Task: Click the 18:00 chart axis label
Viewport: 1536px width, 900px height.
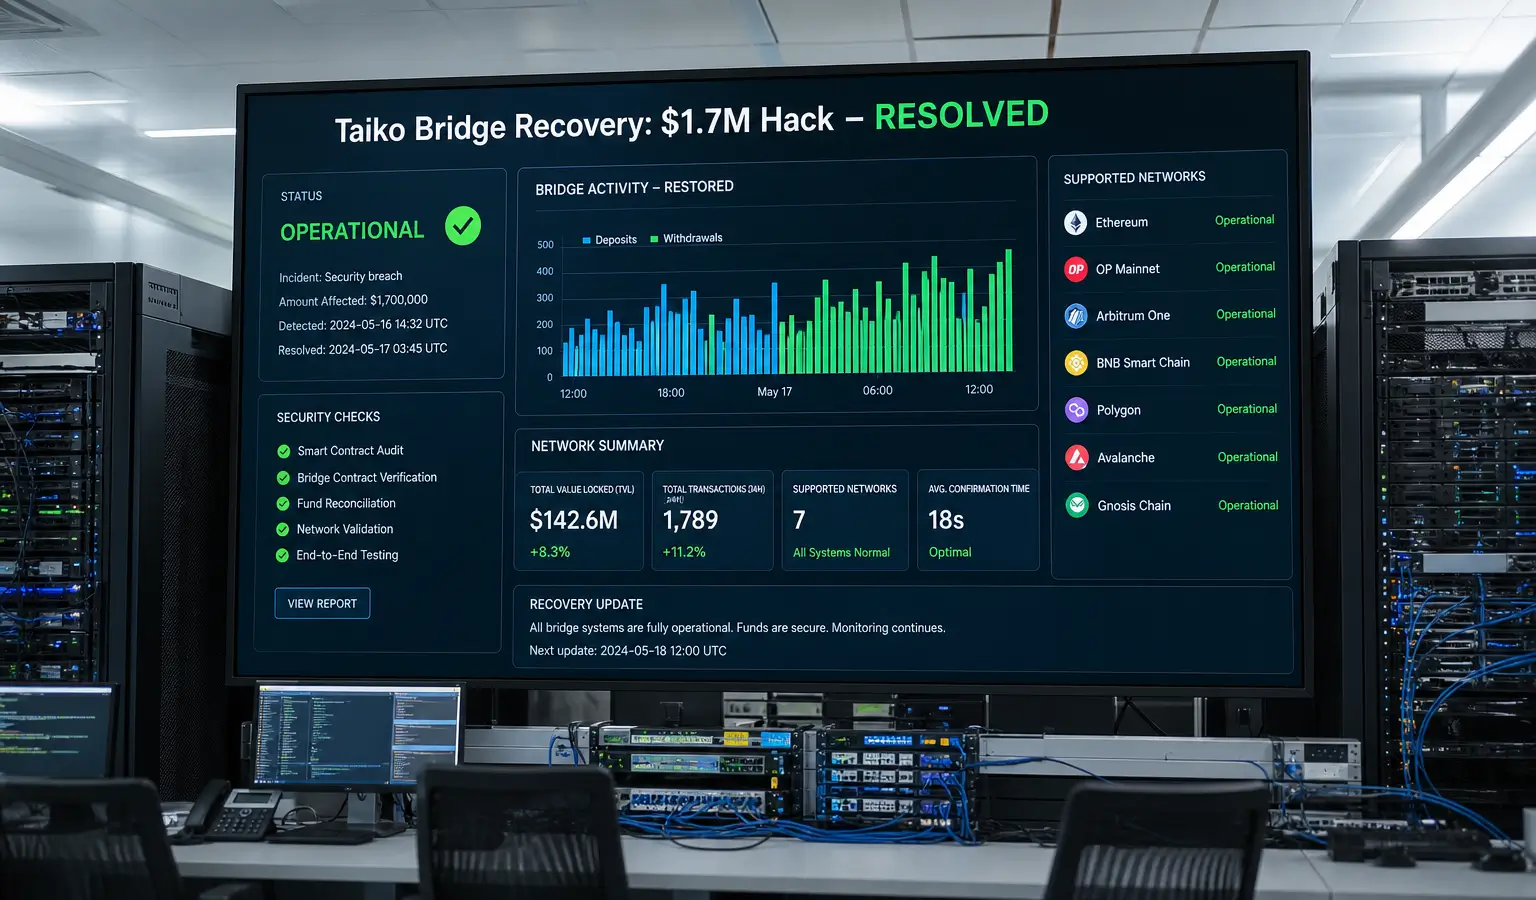Action: pyautogui.click(x=671, y=393)
